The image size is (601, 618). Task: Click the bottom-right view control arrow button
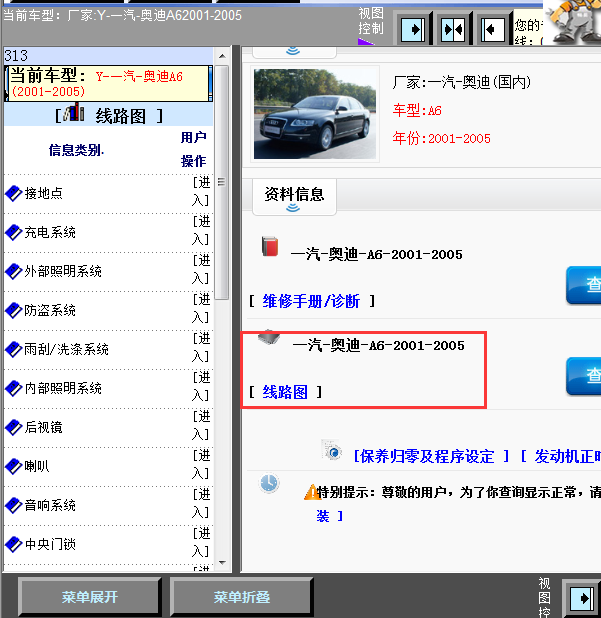582,598
